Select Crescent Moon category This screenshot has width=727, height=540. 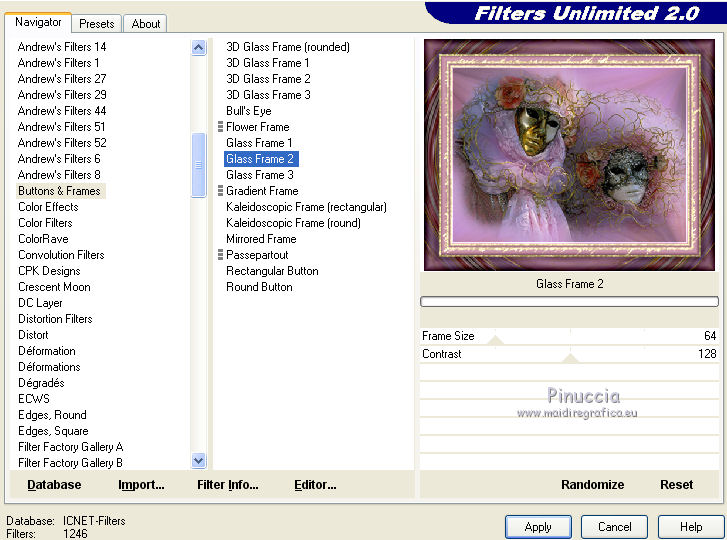pos(54,286)
